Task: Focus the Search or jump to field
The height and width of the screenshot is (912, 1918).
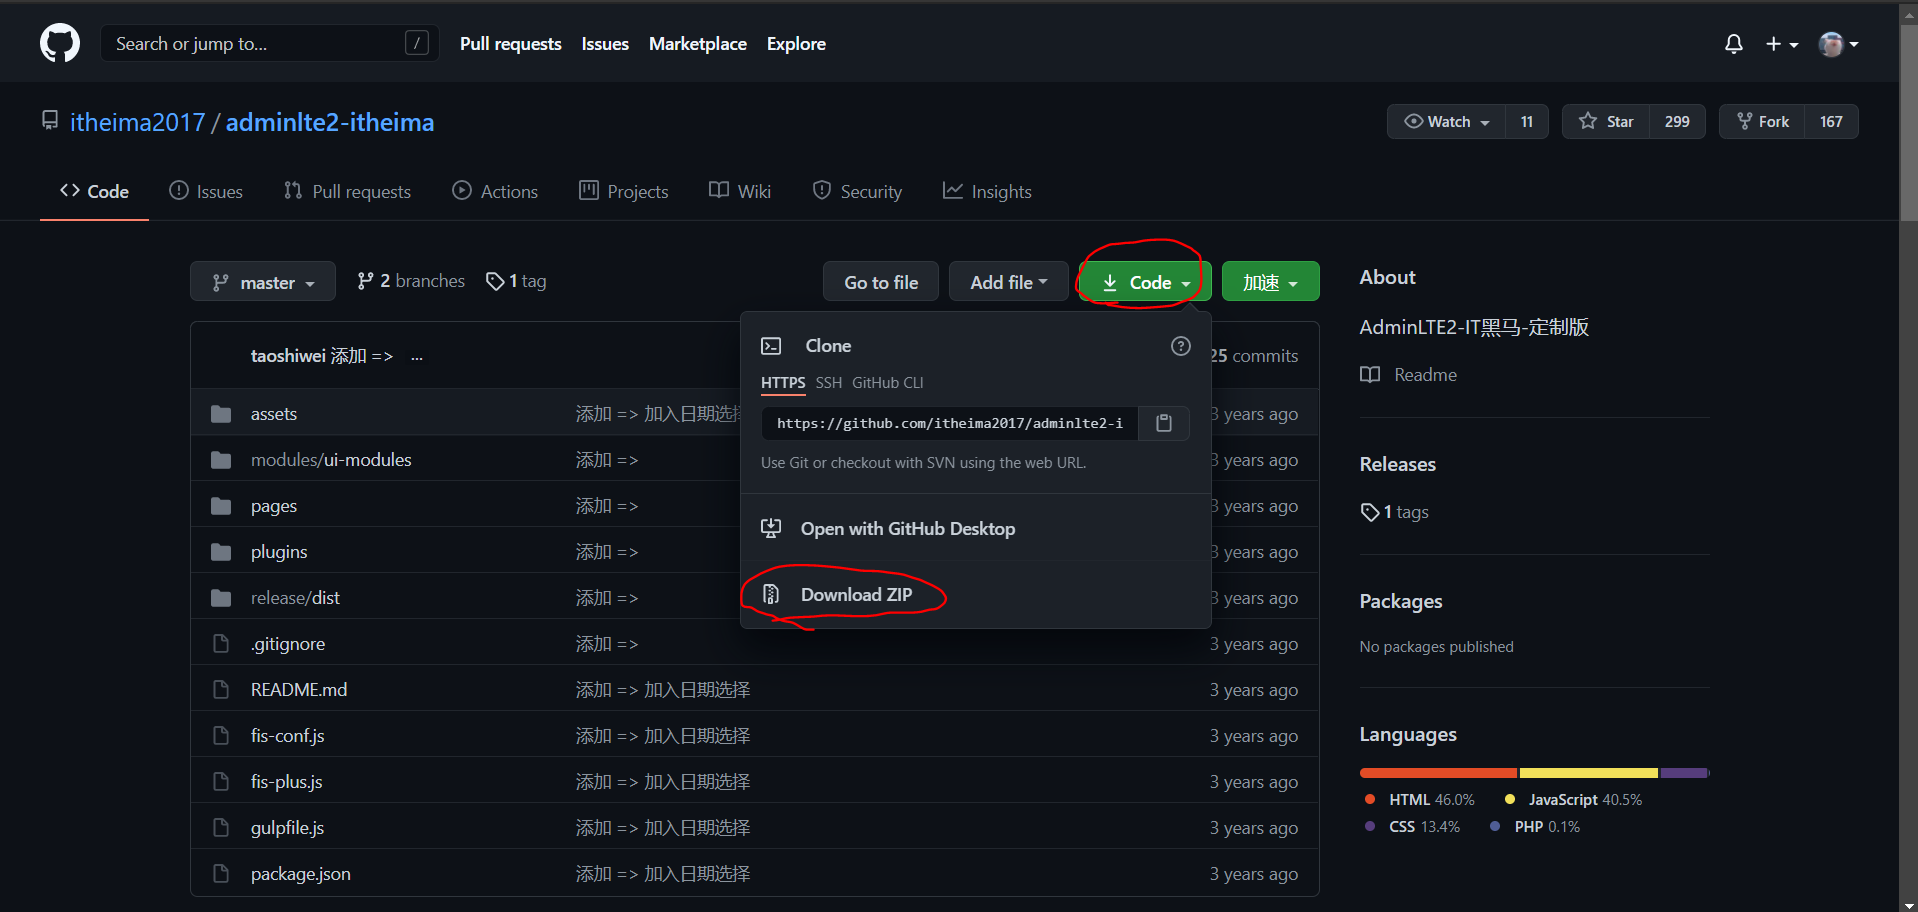Action: [270, 44]
